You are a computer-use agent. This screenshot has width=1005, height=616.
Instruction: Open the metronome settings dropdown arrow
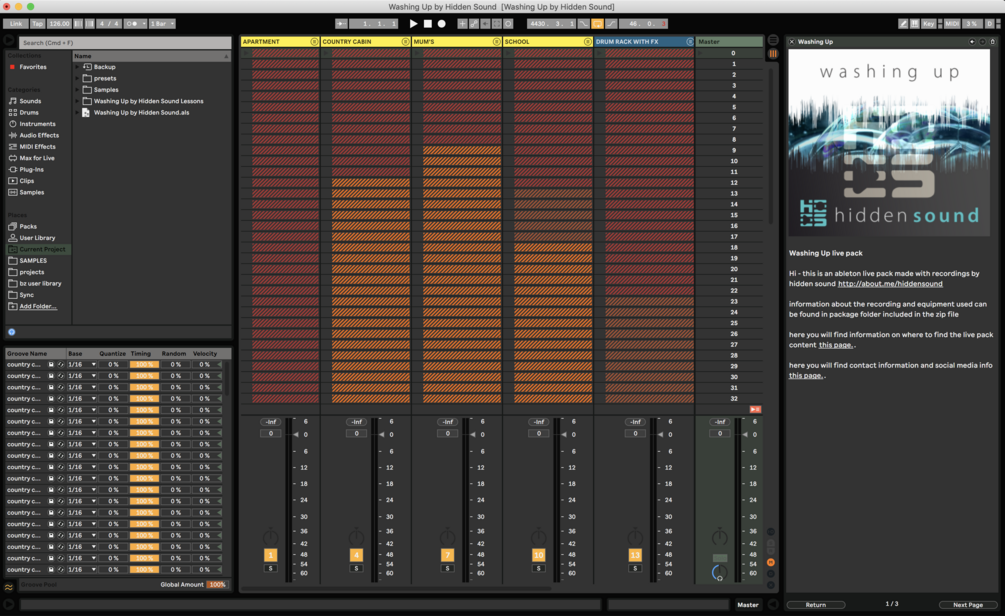(145, 24)
